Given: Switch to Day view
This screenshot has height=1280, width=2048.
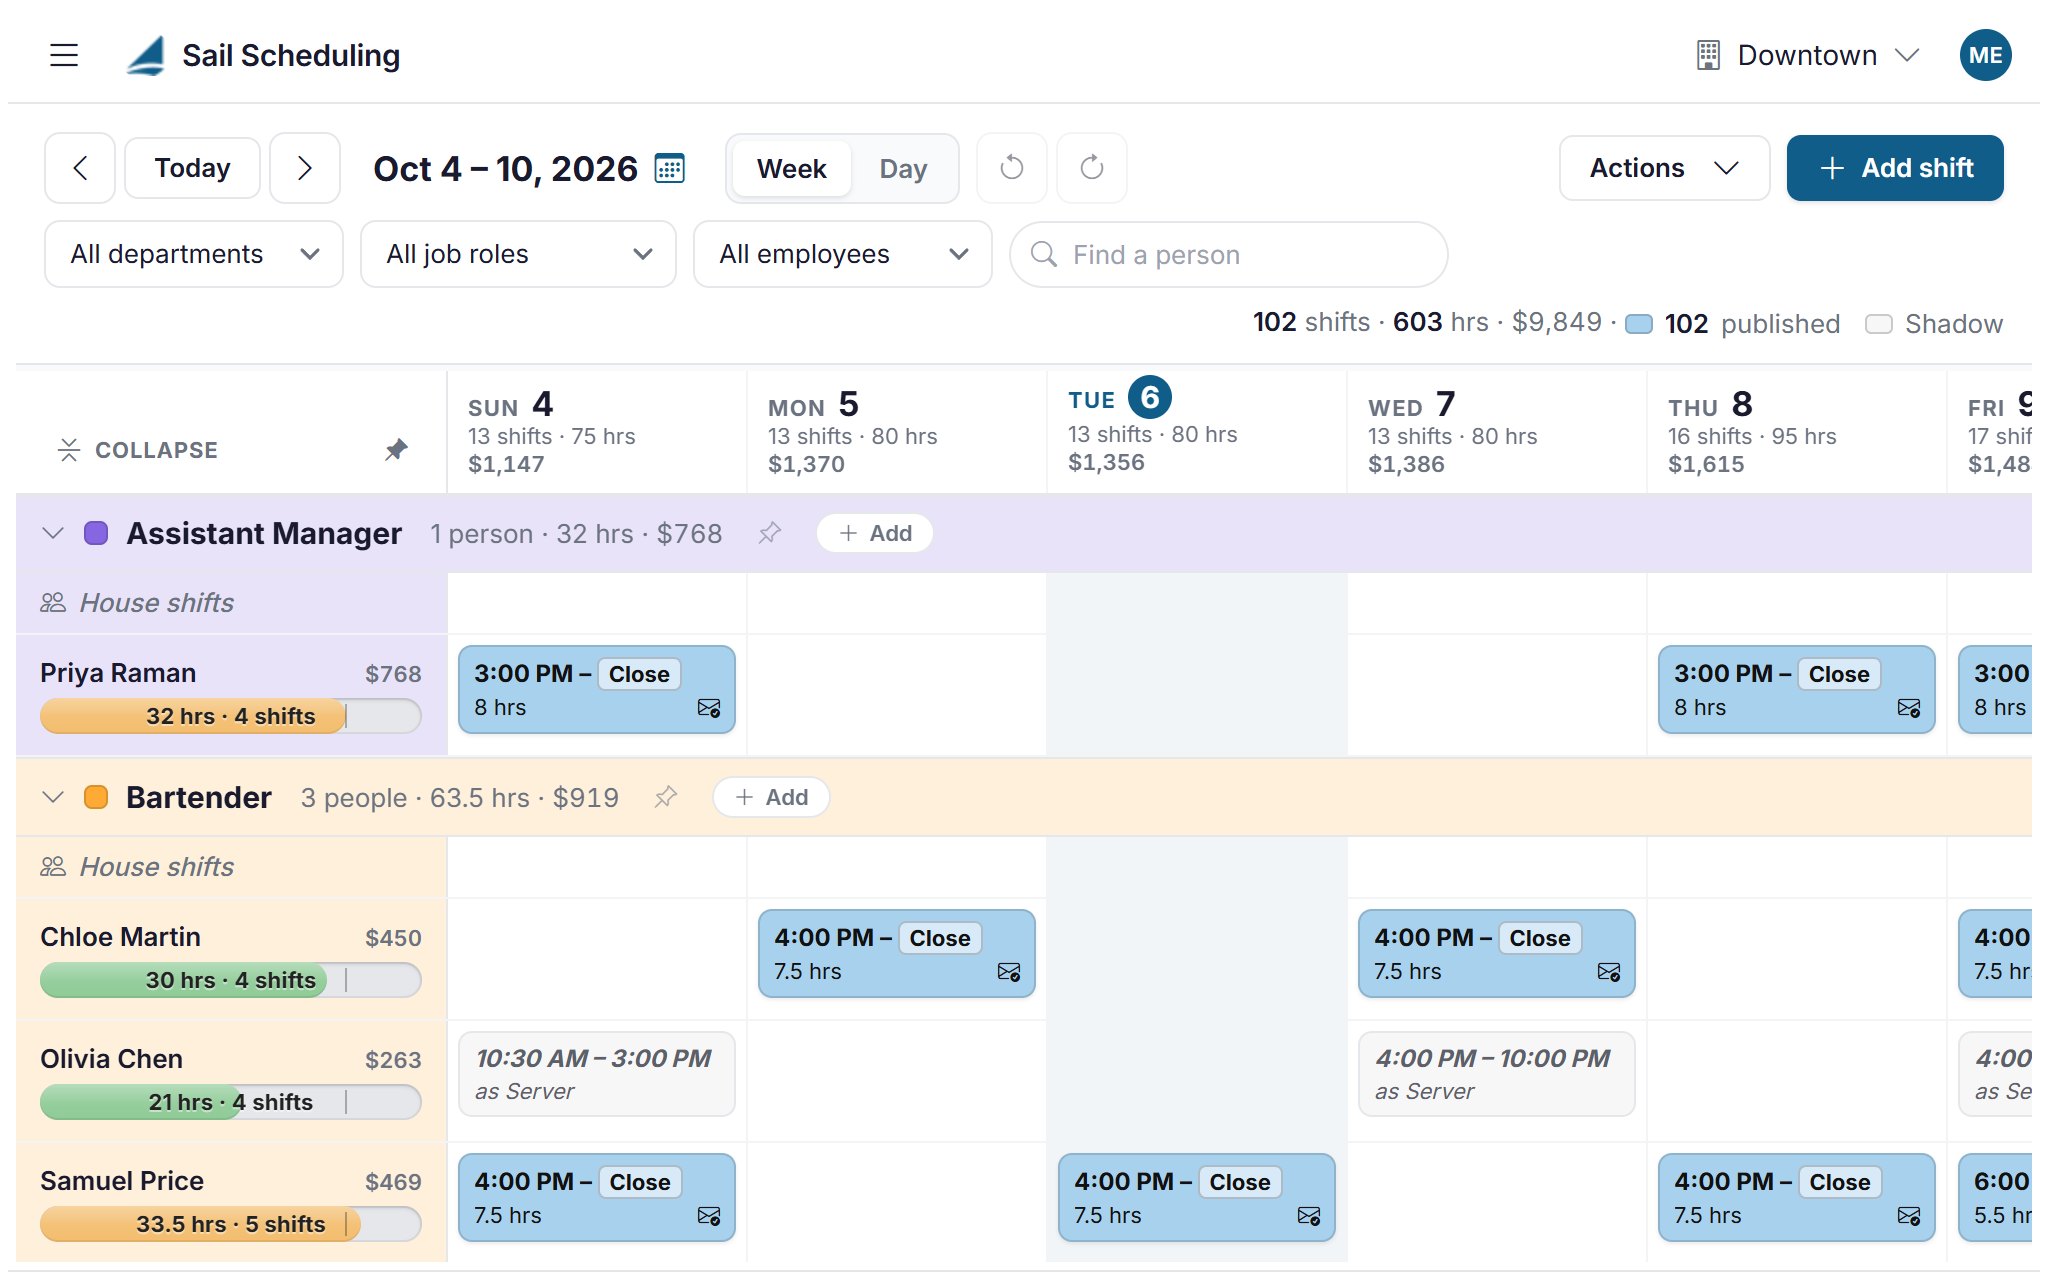Looking at the screenshot, I should click(903, 168).
